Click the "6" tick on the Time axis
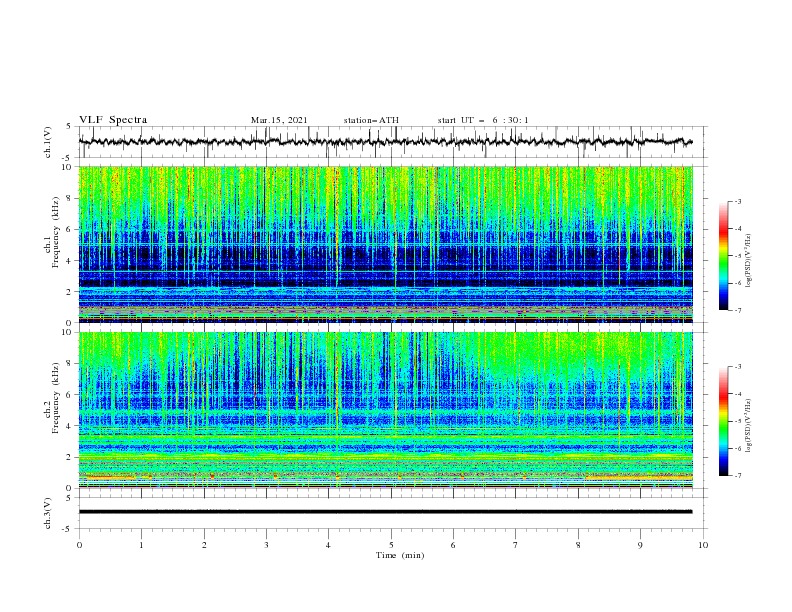 click(453, 545)
